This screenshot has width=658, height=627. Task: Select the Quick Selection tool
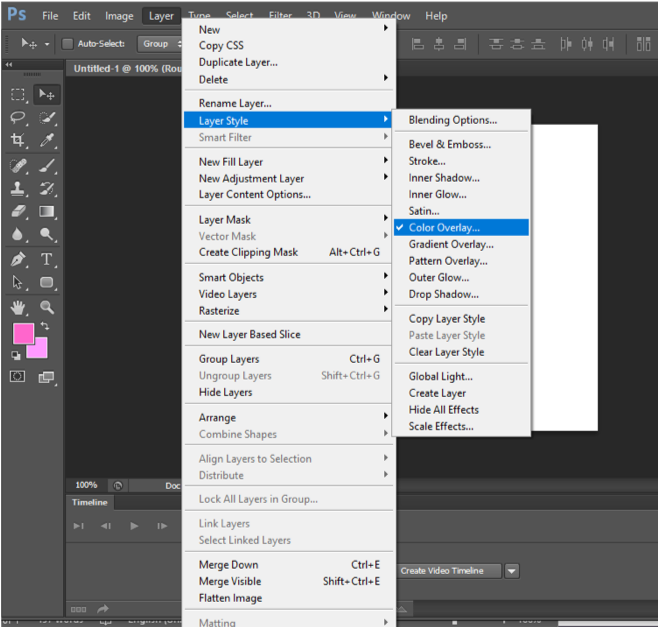point(47,118)
